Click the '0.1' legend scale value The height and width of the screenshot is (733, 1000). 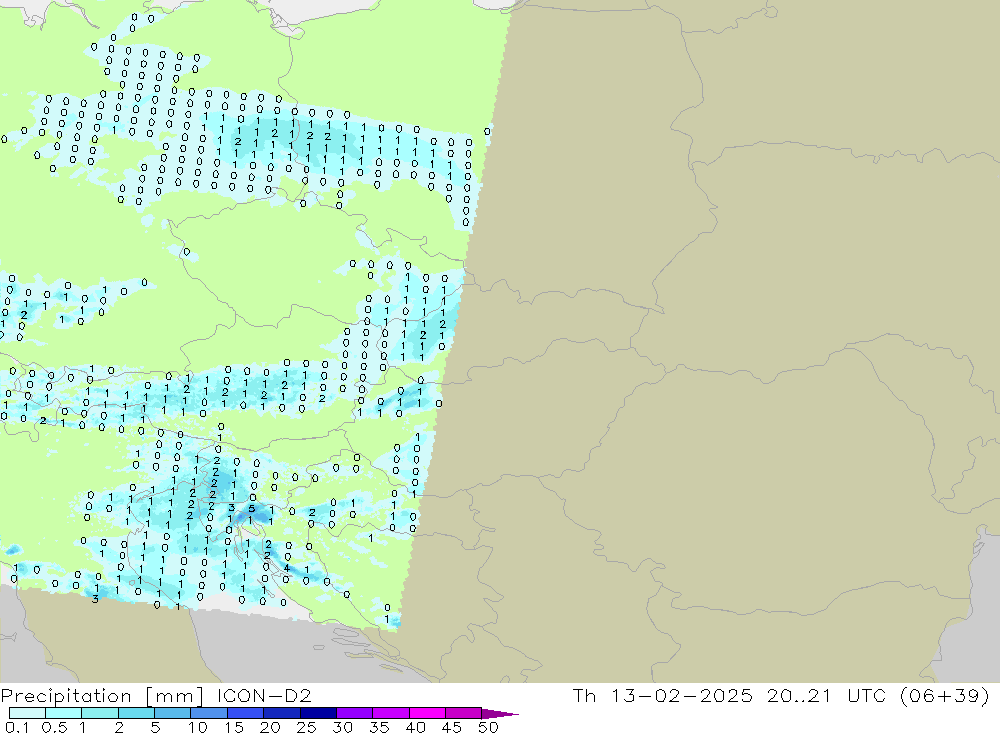[17, 727]
